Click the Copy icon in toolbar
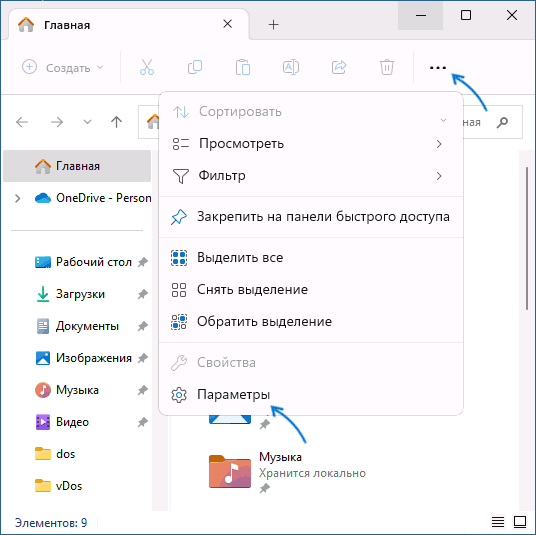Screen dimensions: 536x535 [x=195, y=67]
